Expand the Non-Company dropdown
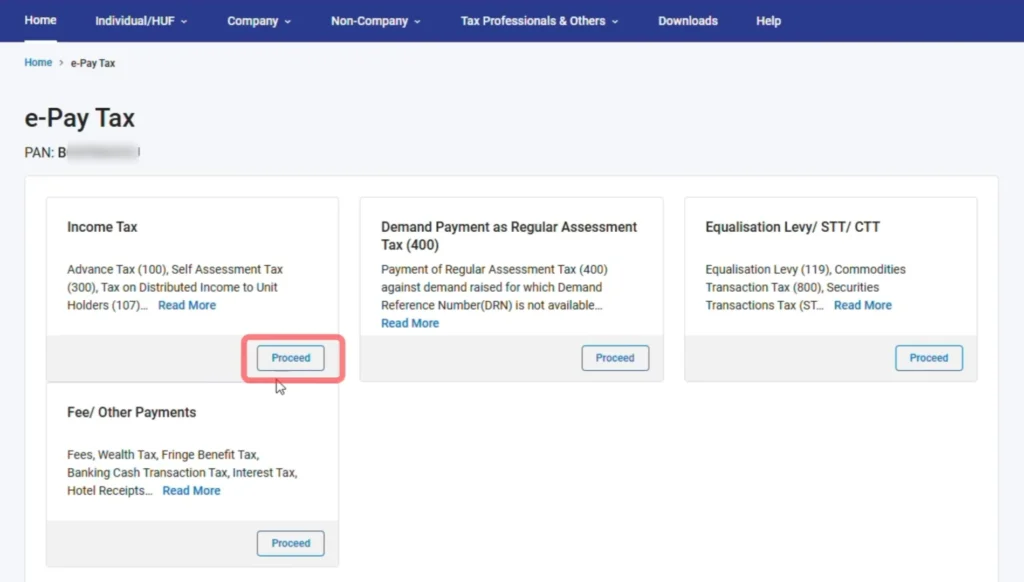This screenshot has width=1024, height=582. pyautogui.click(x=375, y=21)
